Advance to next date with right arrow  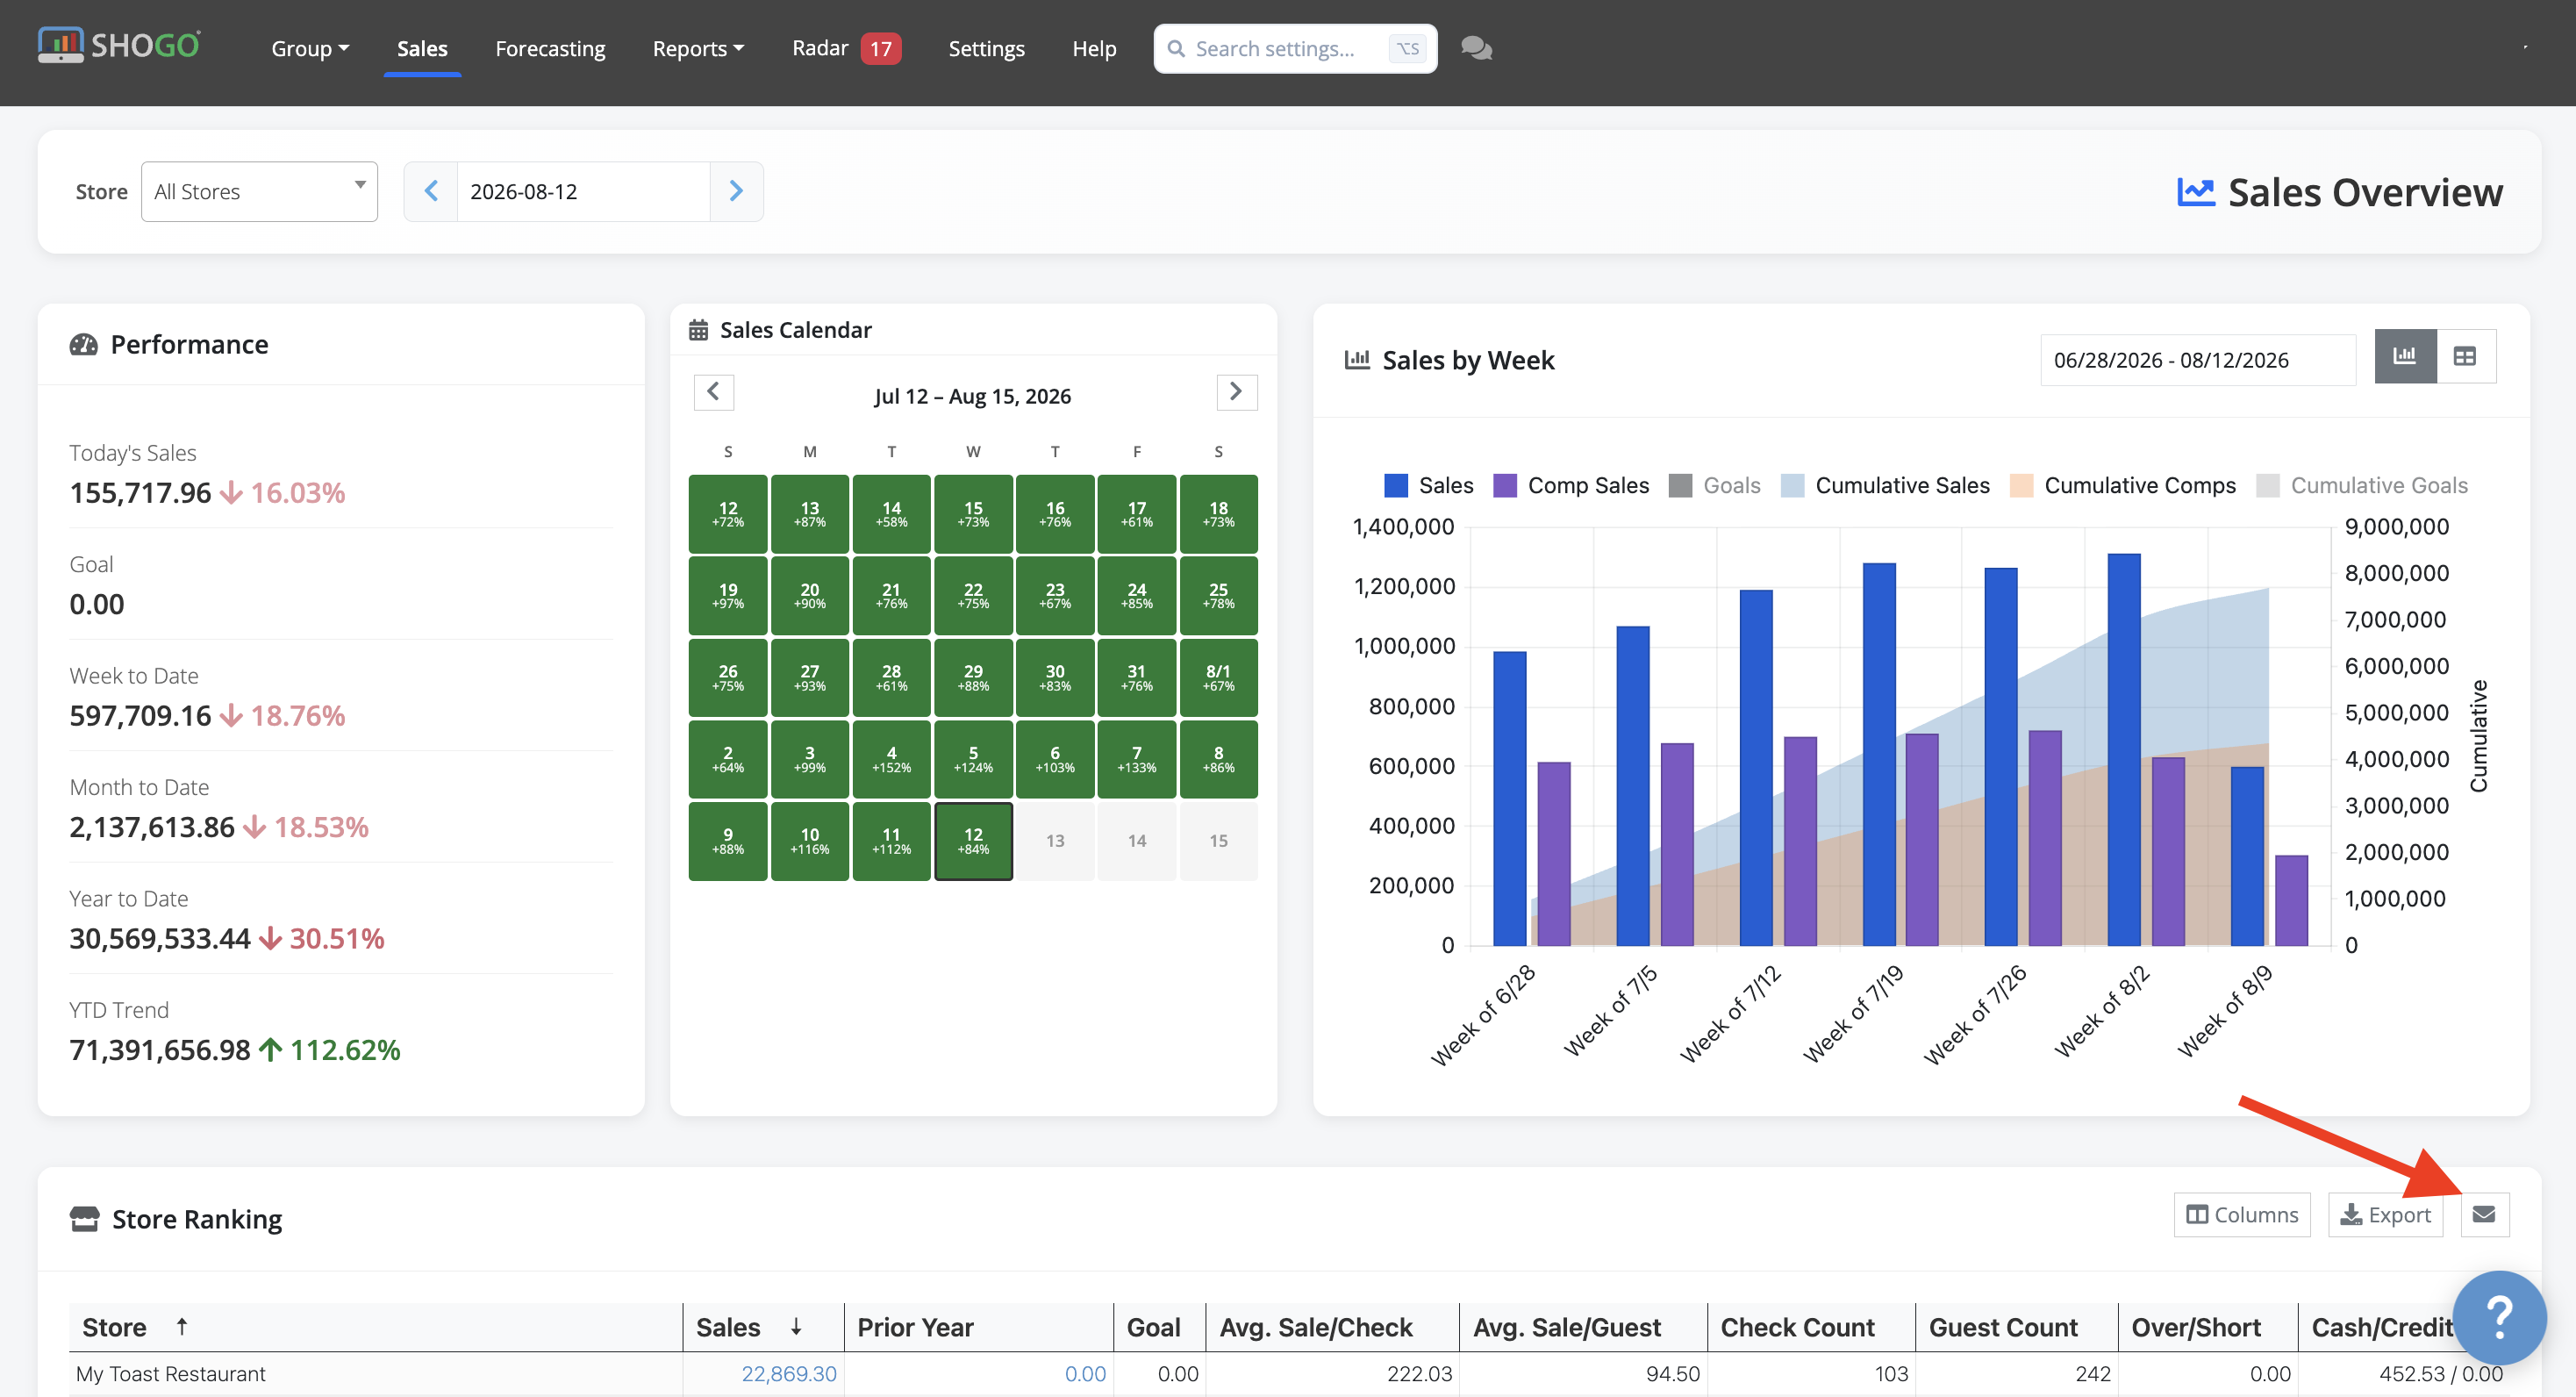tap(736, 191)
